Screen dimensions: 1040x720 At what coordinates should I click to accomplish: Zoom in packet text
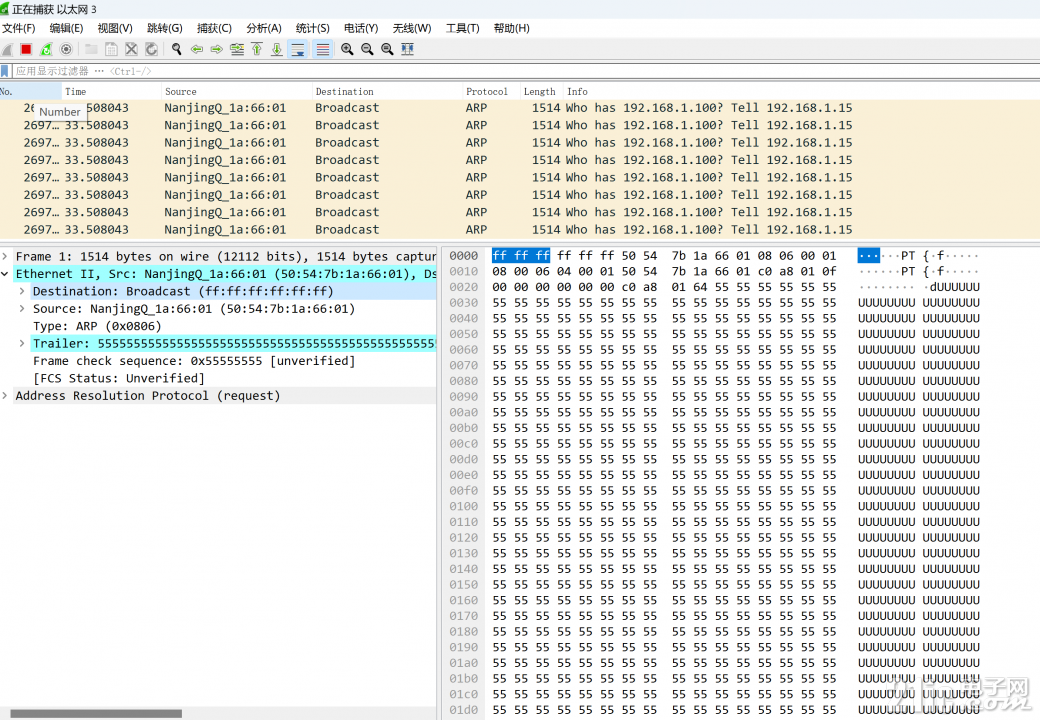tap(347, 49)
